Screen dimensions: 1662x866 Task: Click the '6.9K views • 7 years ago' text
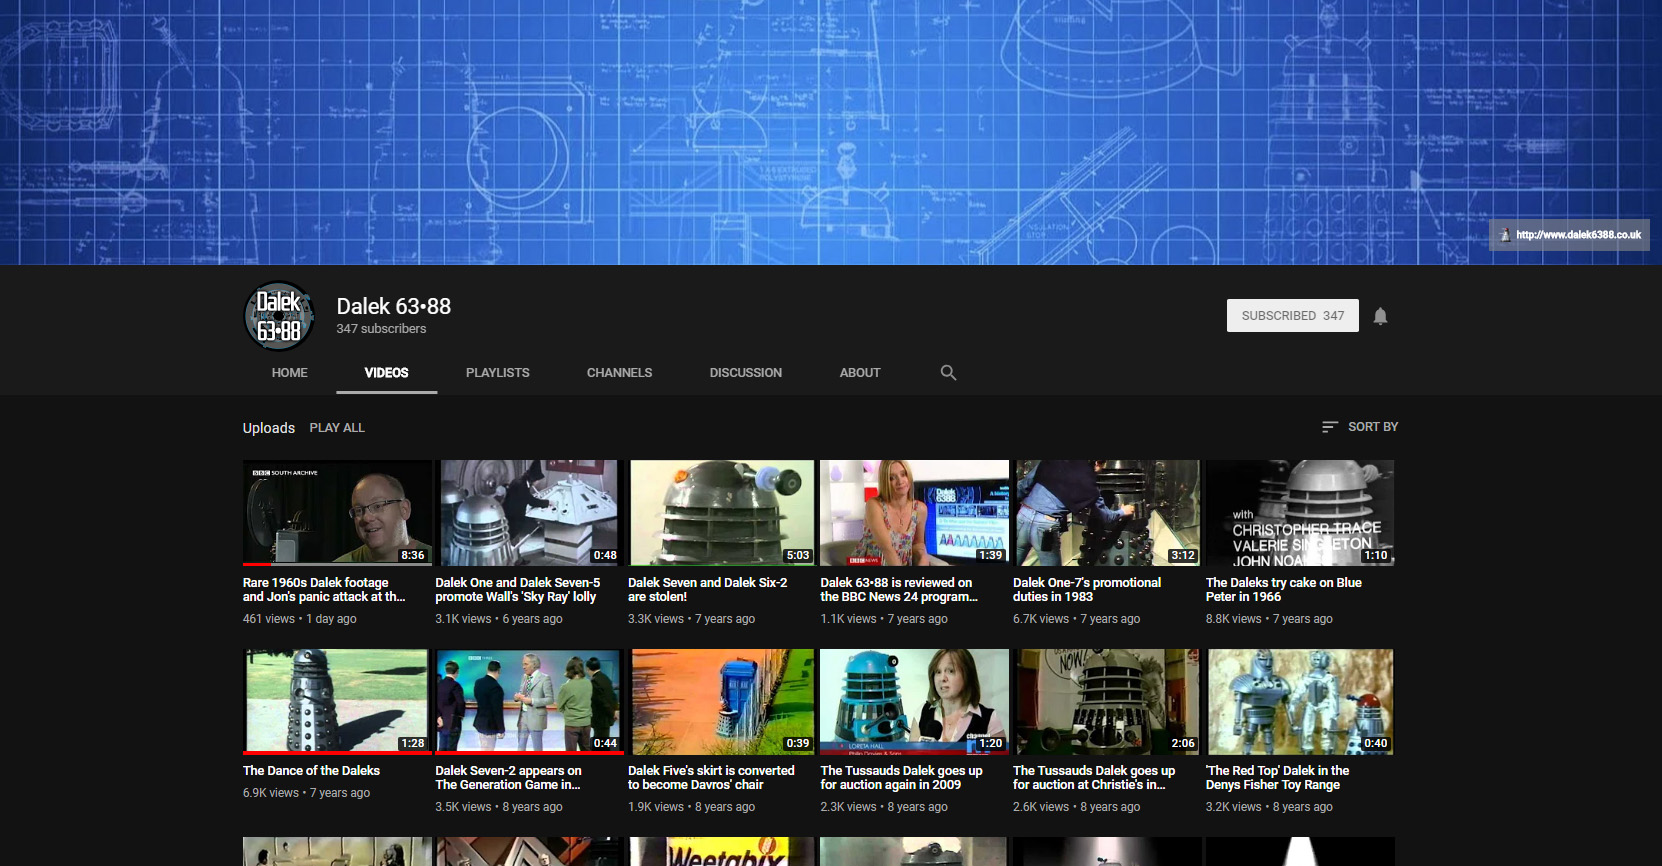(306, 793)
